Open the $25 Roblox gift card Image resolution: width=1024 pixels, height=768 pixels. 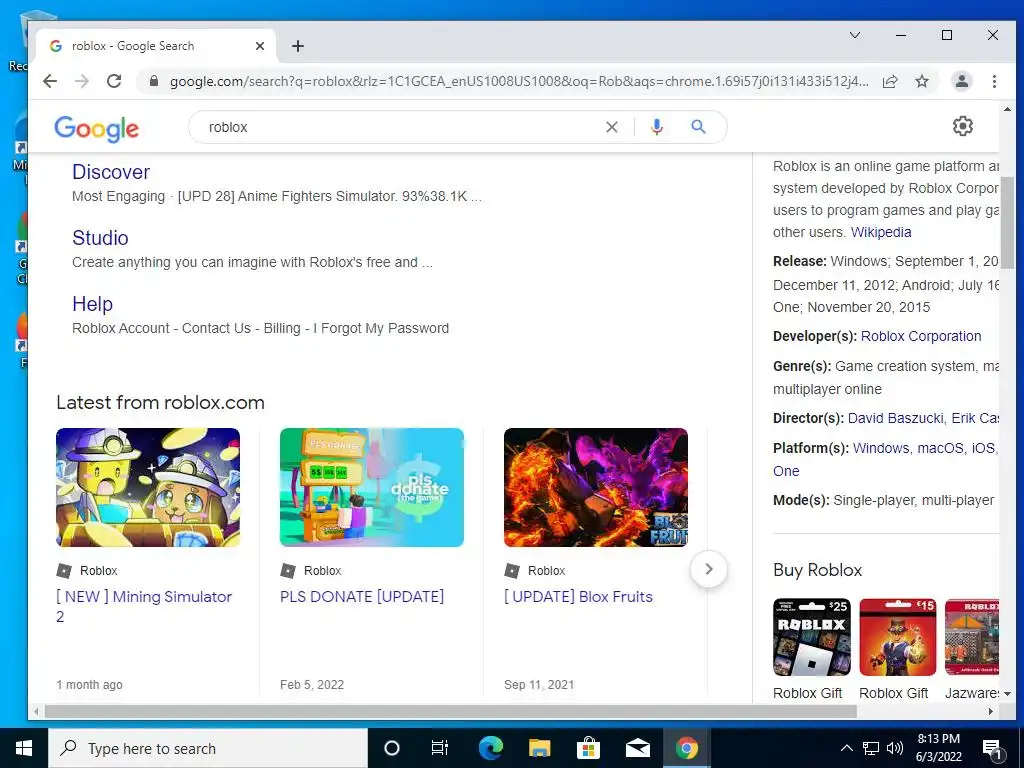[x=812, y=637]
